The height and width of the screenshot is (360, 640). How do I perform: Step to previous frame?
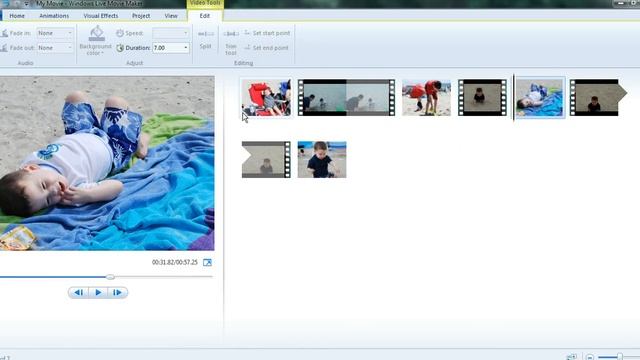tap(79, 292)
